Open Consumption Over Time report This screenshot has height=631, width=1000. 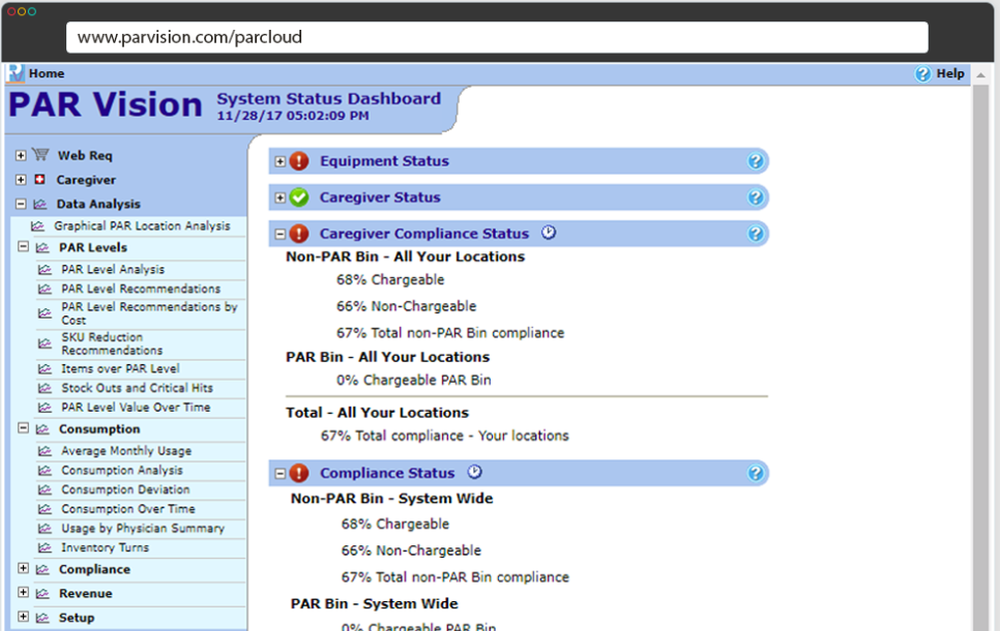[128, 509]
